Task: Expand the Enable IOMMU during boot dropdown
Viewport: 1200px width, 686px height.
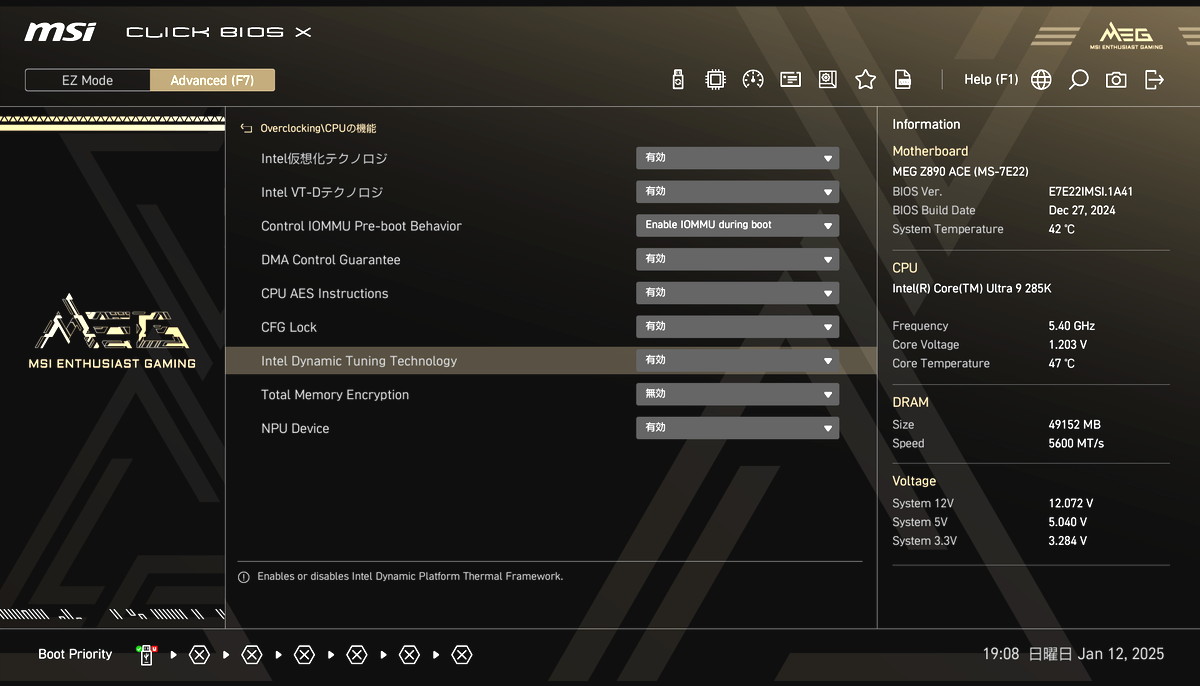Action: pyautogui.click(x=737, y=225)
